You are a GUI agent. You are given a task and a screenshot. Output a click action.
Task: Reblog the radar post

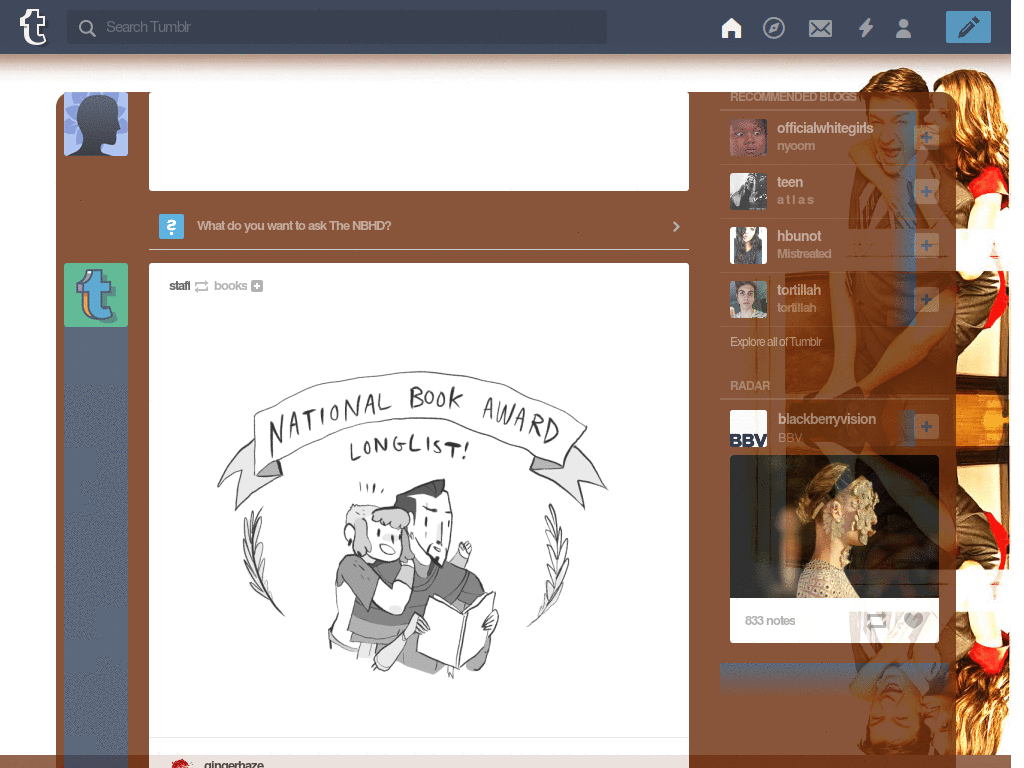tap(876, 620)
